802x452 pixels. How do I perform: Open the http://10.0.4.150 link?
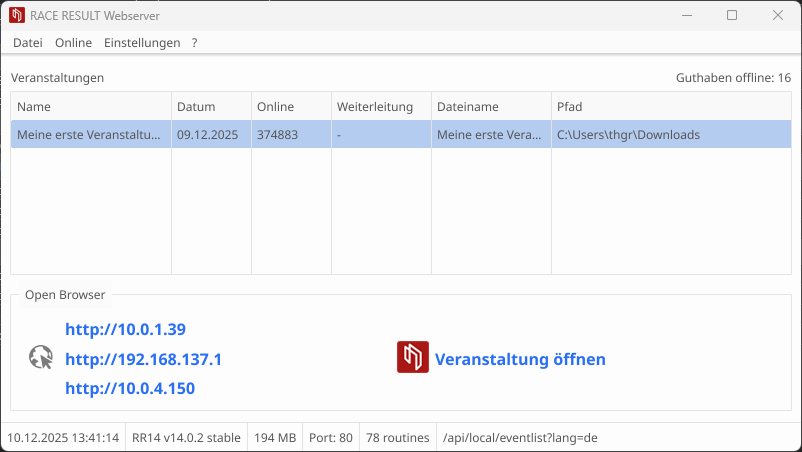pyautogui.click(x=130, y=388)
